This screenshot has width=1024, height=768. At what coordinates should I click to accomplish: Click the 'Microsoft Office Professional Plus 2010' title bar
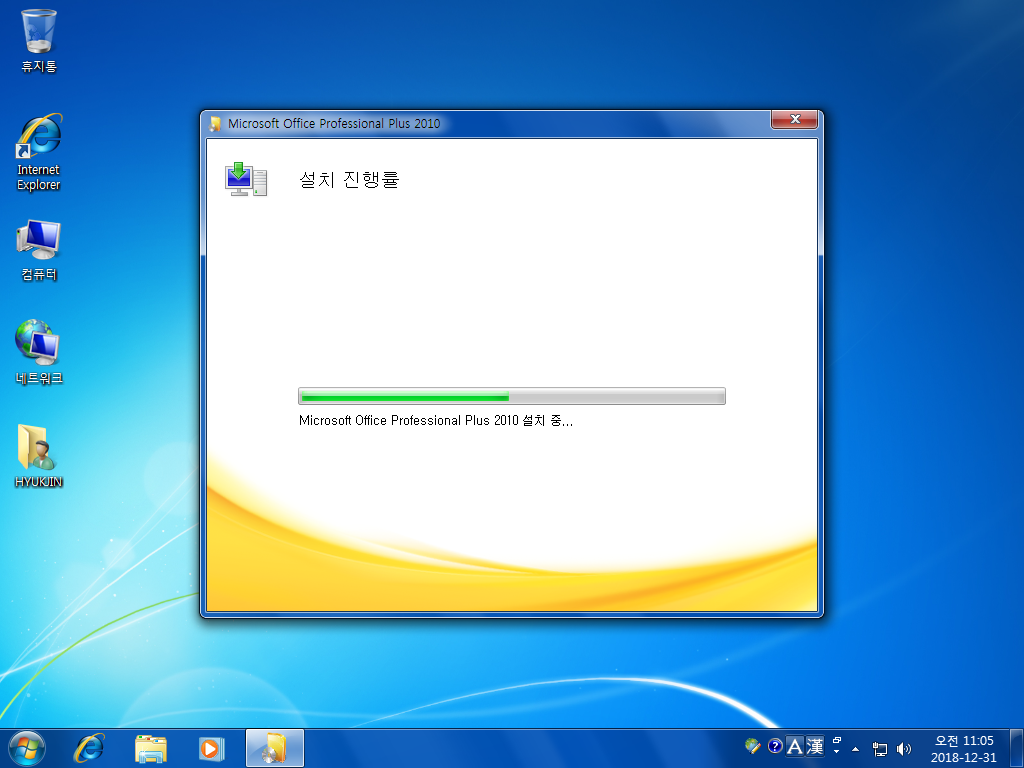tap(334, 123)
